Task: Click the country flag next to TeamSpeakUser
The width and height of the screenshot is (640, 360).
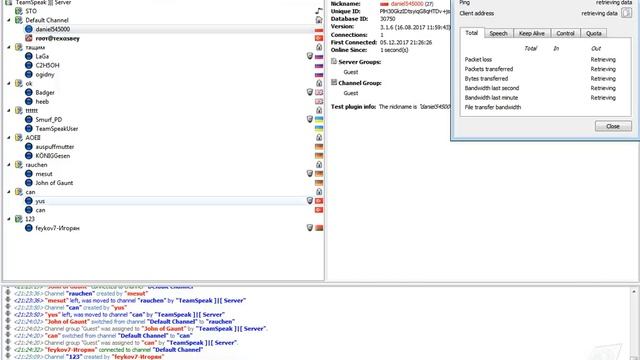Action: (x=319, y=129)
